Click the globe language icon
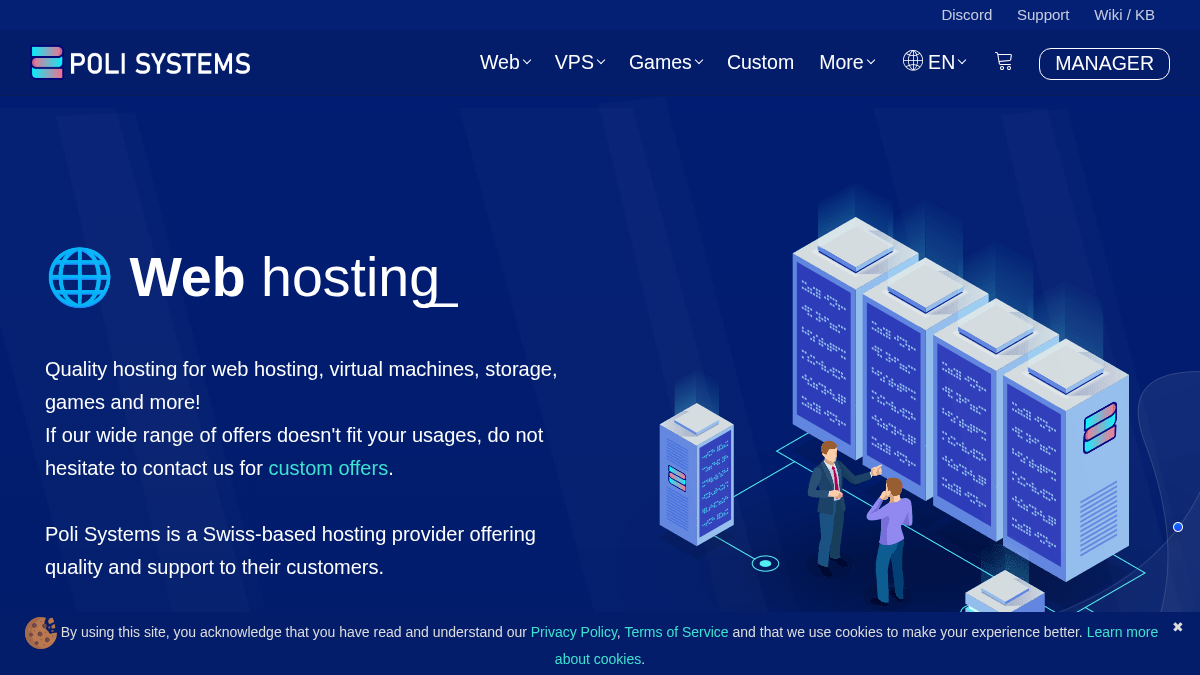This screenshot has height=675, width=1200. [913, 61]
